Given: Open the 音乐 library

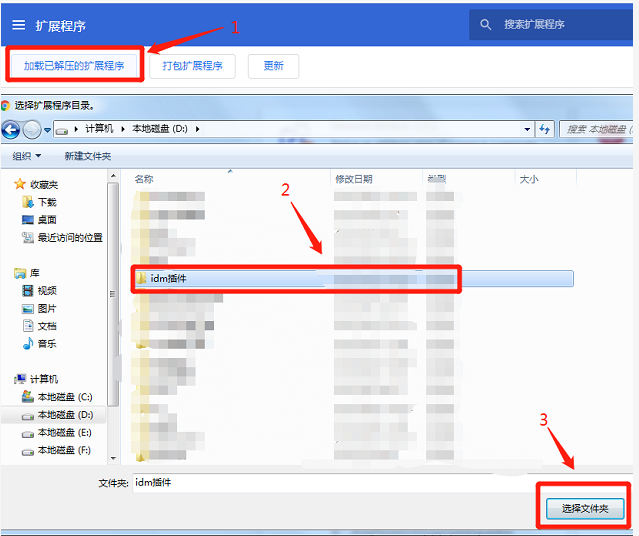Looking at the screenshot, I should (x=47, y=344).
